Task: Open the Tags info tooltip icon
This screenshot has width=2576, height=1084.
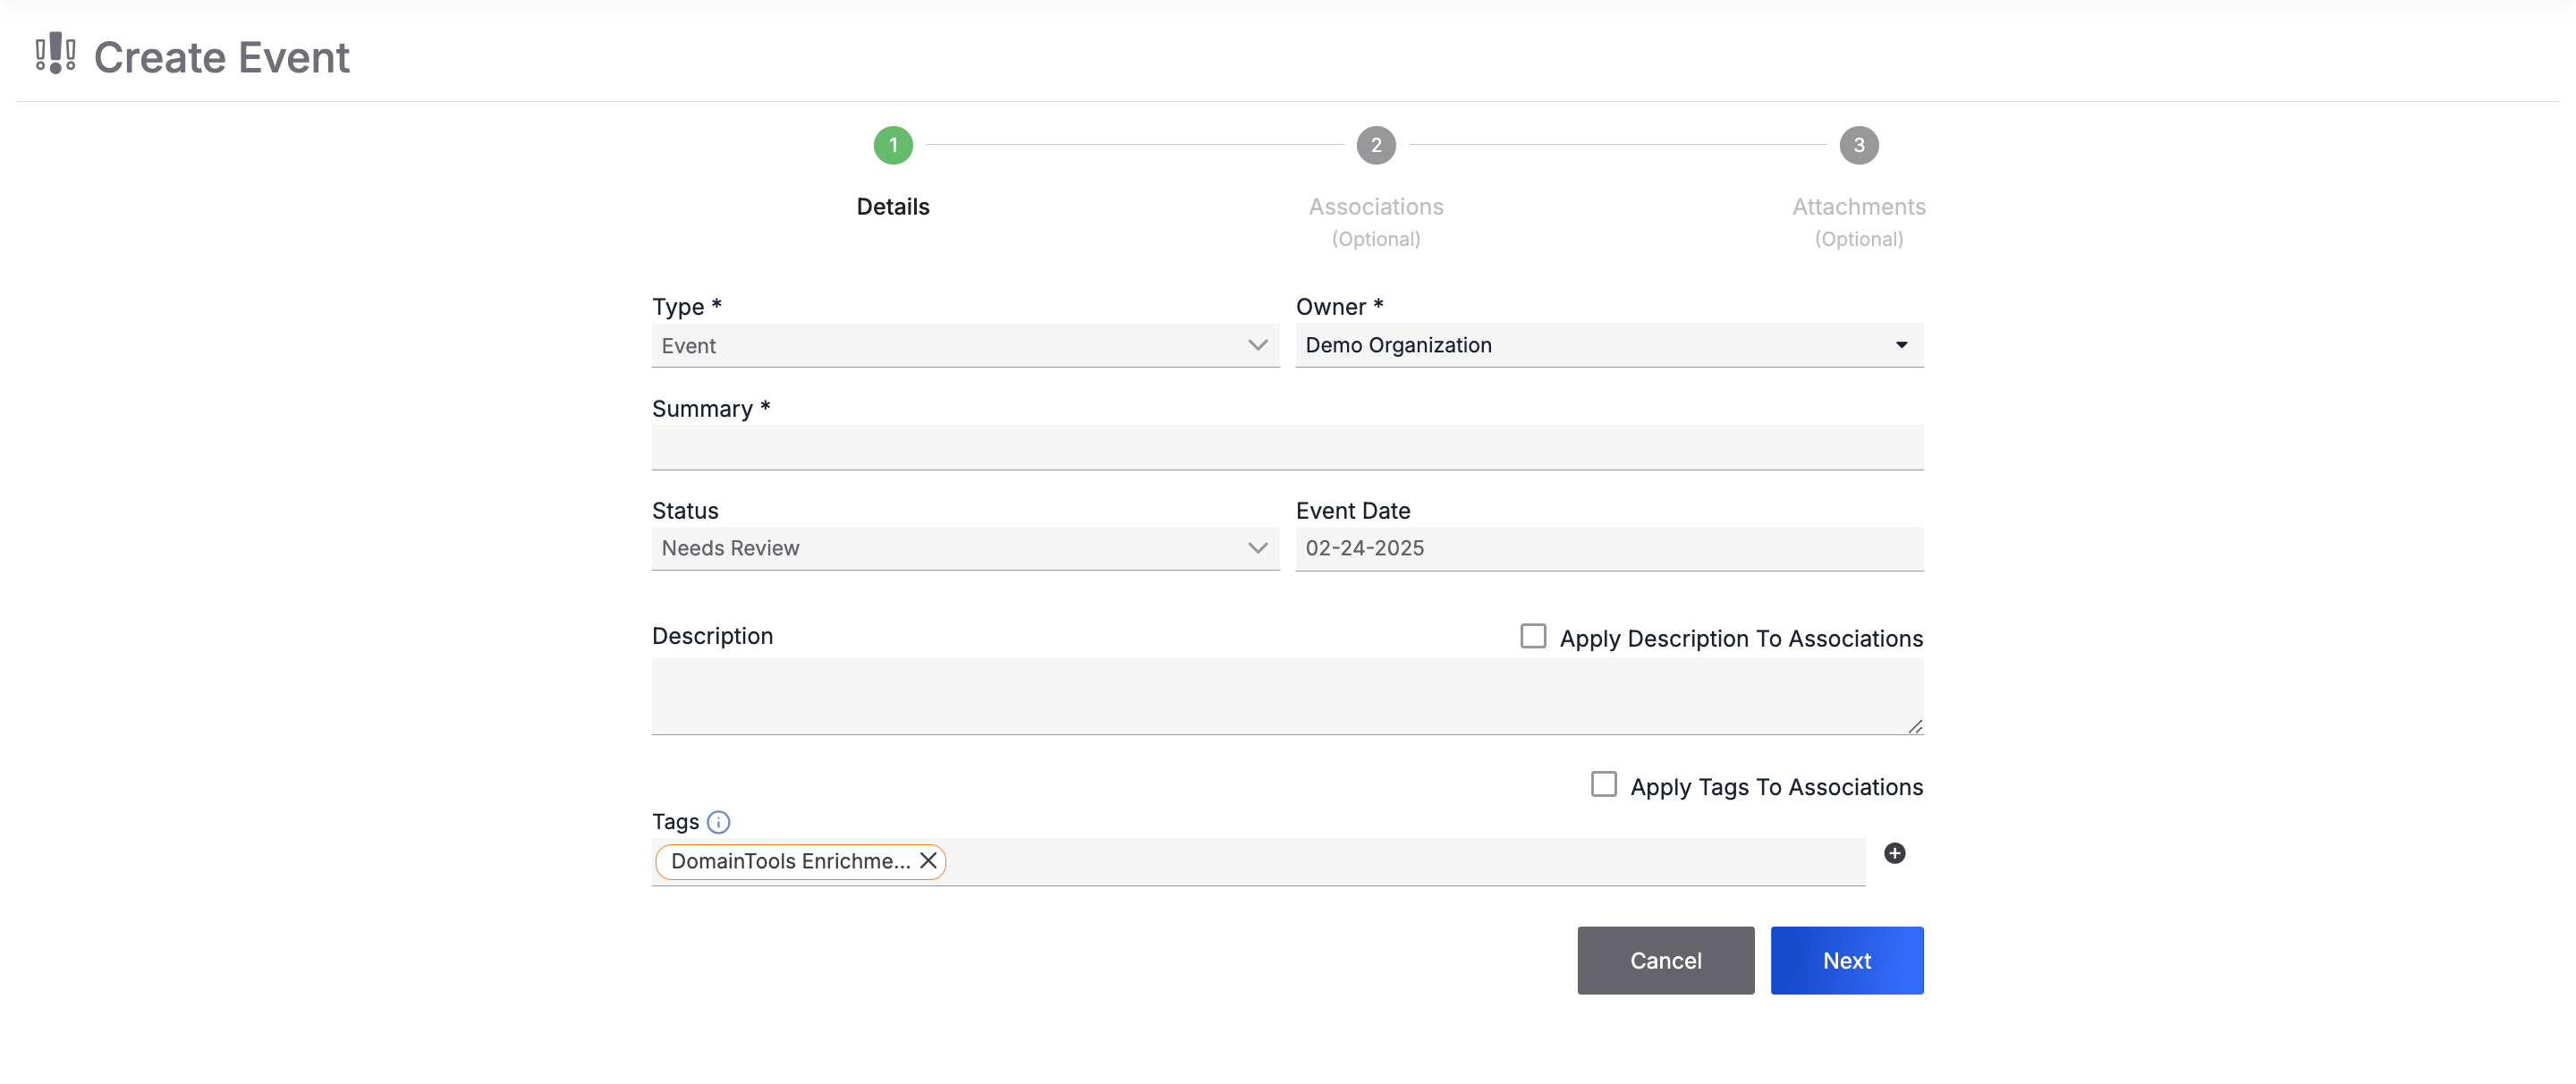Action: (x=718, y=822)
